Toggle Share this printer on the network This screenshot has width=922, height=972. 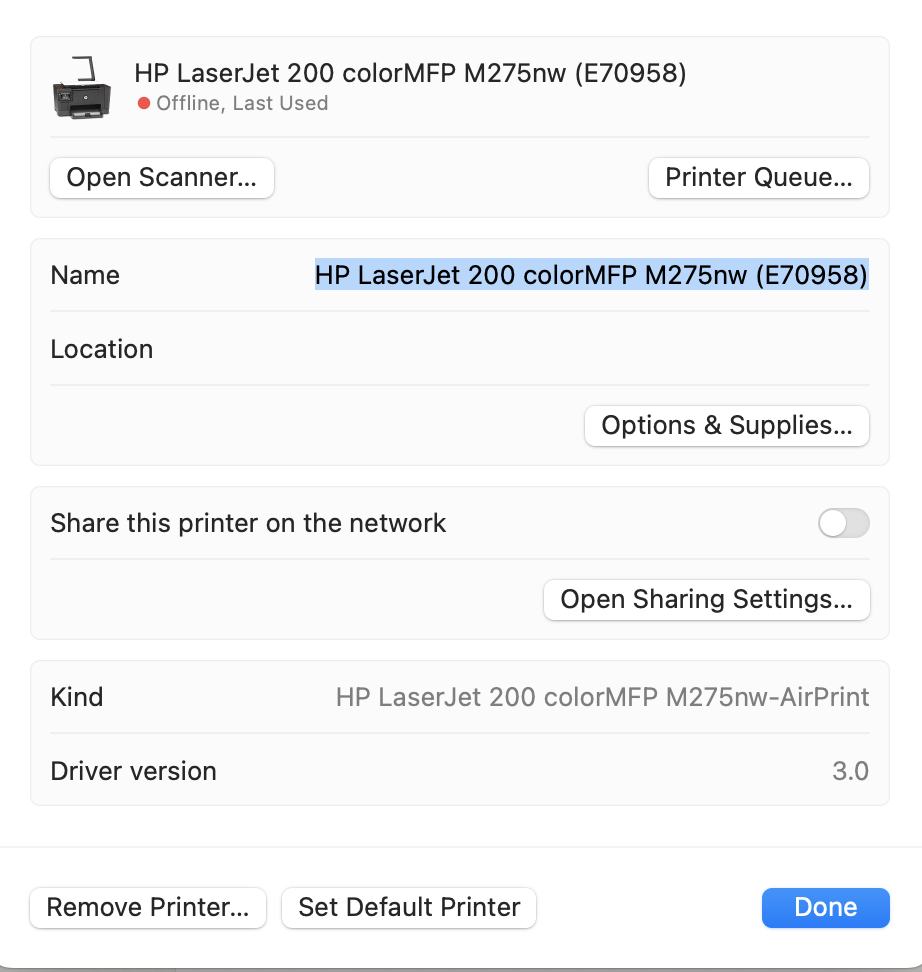[x=843, y=523]
